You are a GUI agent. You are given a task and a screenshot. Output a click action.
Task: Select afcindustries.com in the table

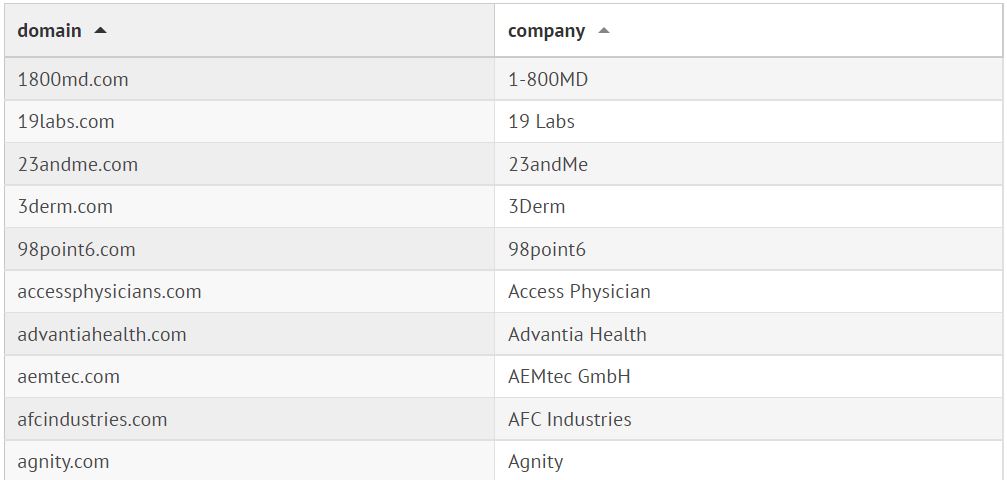92,419
